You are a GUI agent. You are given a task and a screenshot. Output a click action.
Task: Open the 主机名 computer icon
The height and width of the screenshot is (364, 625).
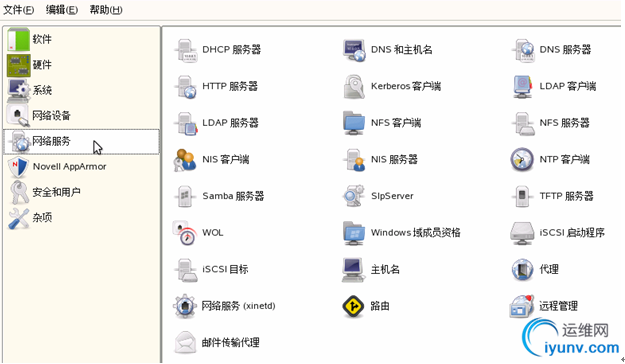[x=353, y=270]
